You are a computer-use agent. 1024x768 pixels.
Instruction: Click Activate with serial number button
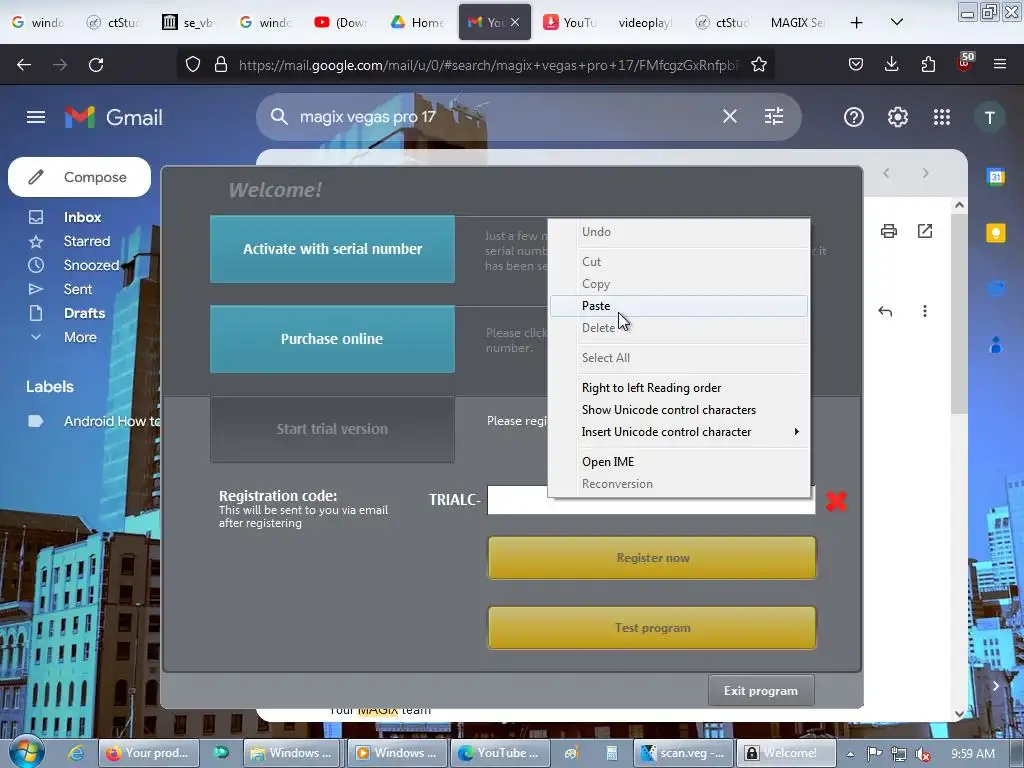[332, 249]
